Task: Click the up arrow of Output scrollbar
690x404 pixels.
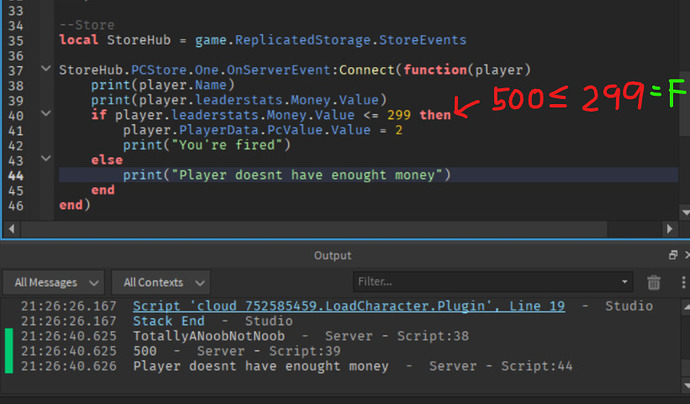Action: [x=685, y=307]
